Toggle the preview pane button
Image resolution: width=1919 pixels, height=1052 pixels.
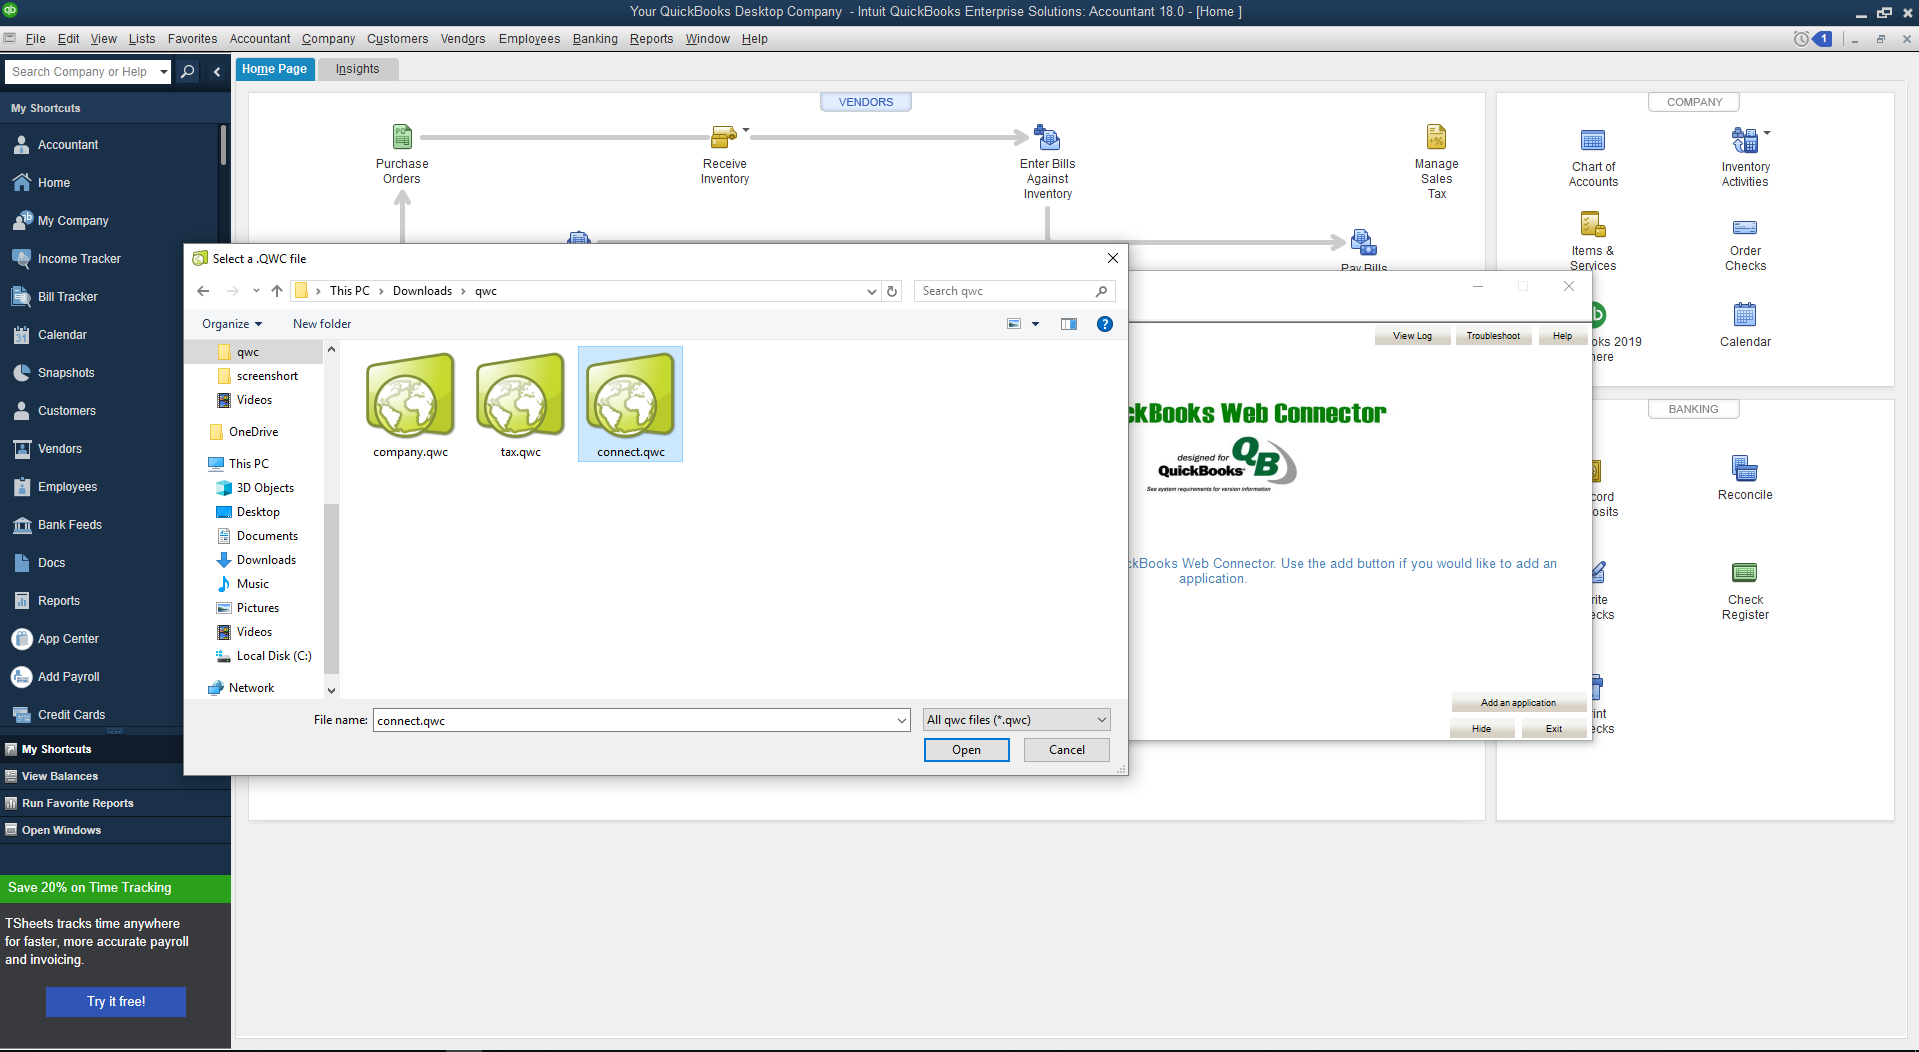pos(1068,324)
